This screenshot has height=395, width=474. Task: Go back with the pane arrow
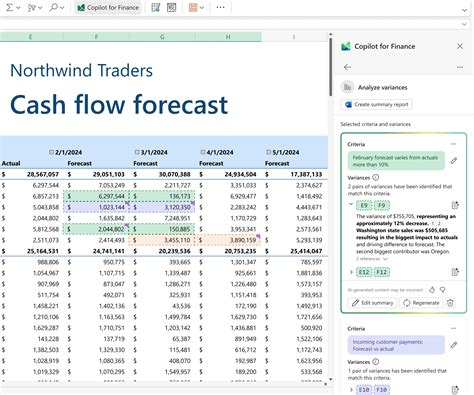347,67
